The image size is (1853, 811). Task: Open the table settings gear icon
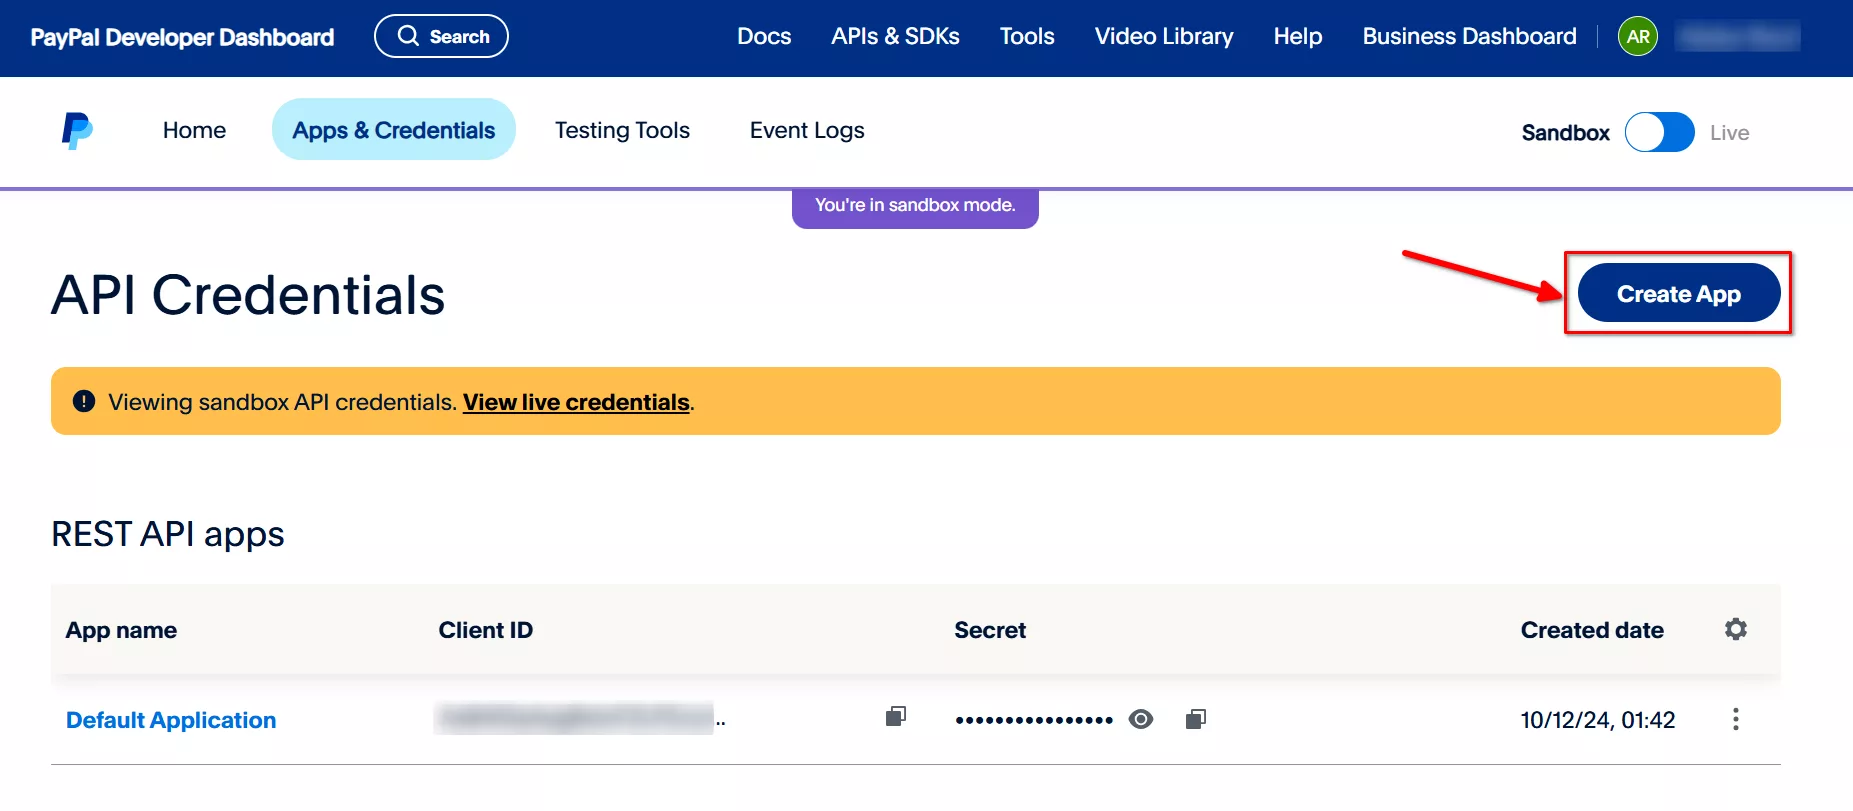[1735, 629]
